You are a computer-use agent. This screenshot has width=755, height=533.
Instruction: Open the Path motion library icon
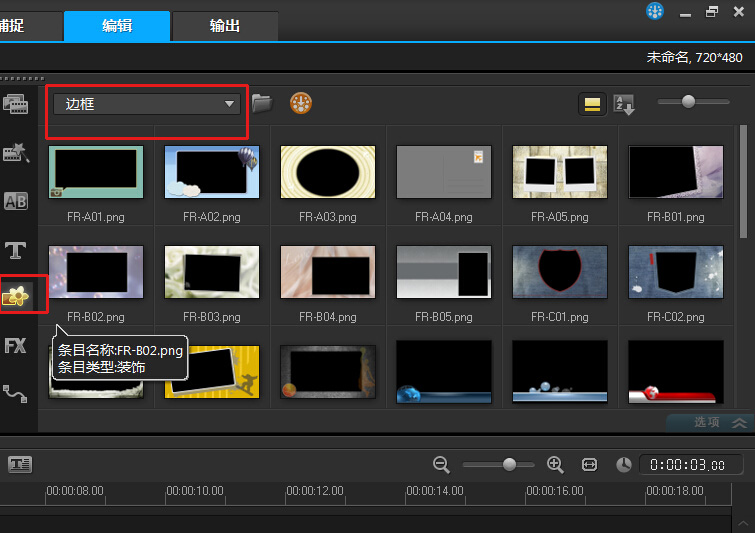point(16,393)
